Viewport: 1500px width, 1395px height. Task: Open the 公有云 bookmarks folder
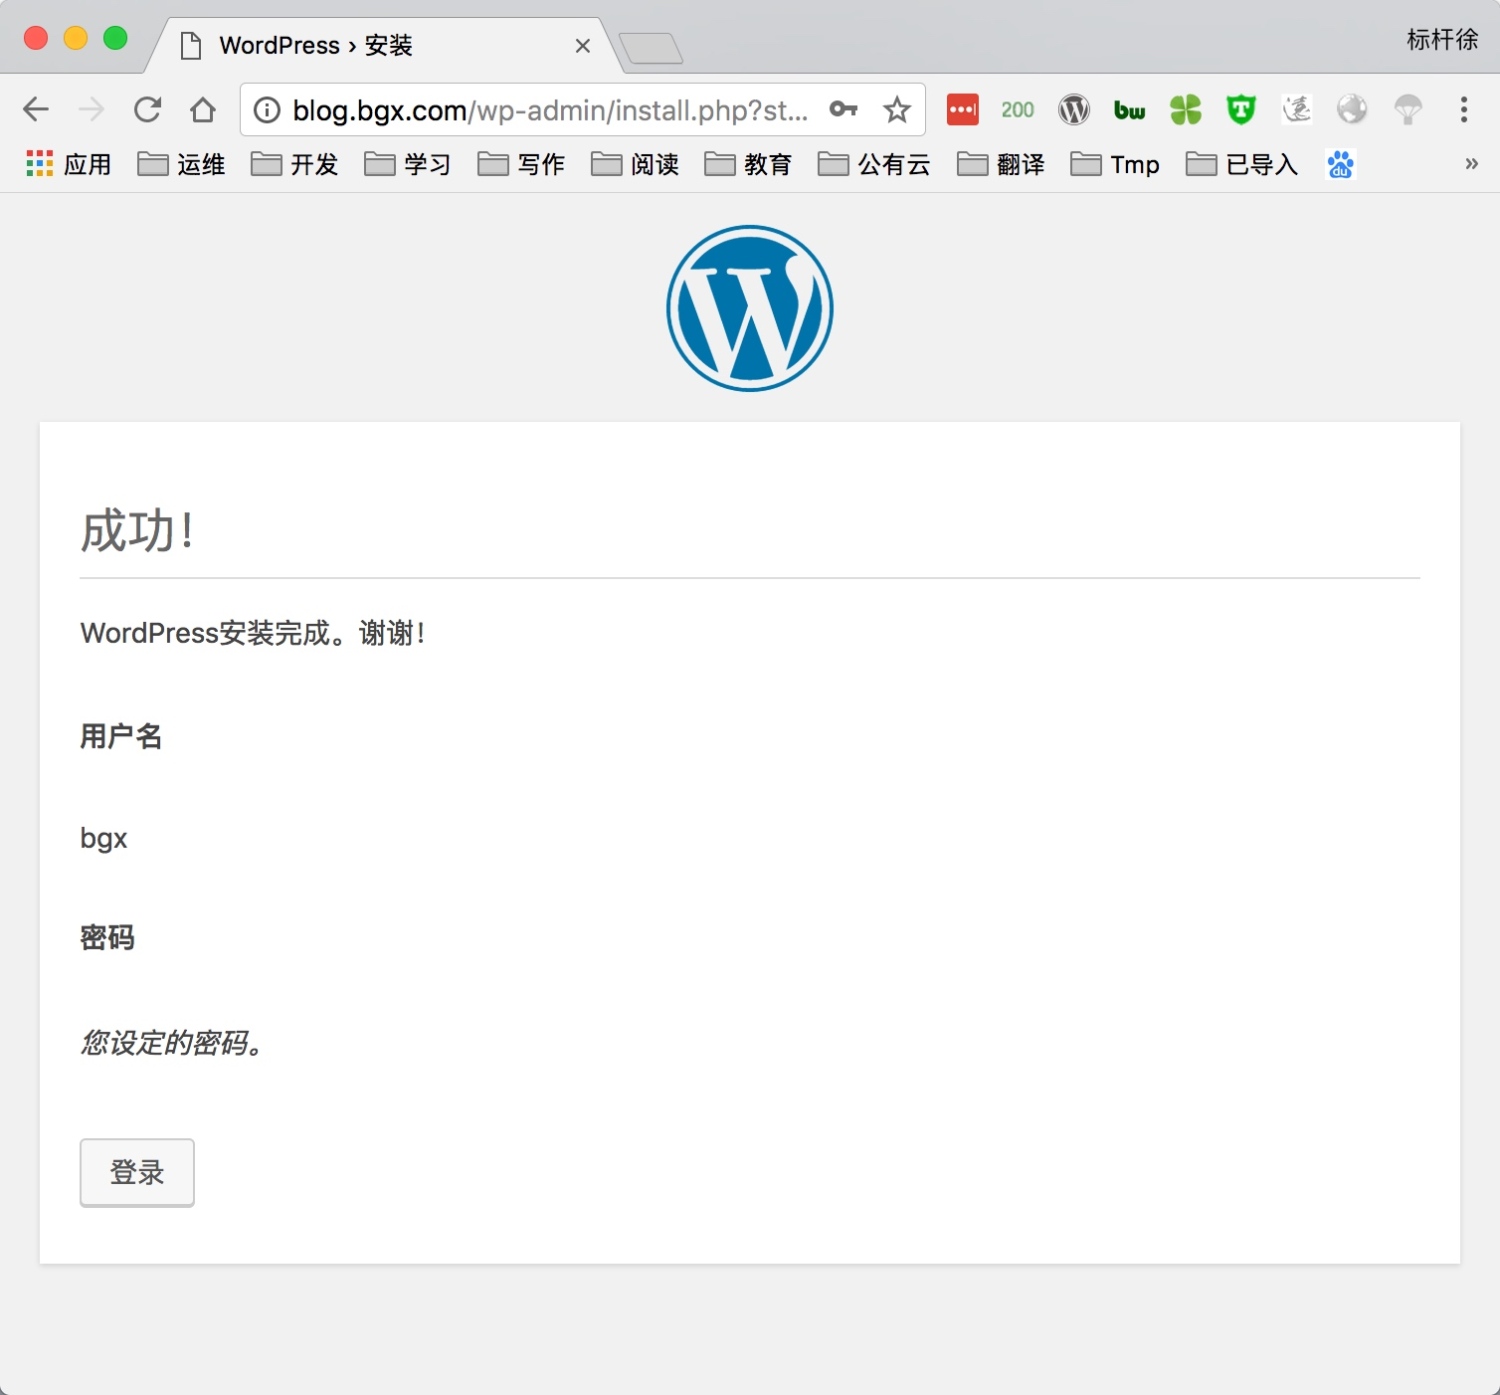pyautogui.click(x=874, y=164)
